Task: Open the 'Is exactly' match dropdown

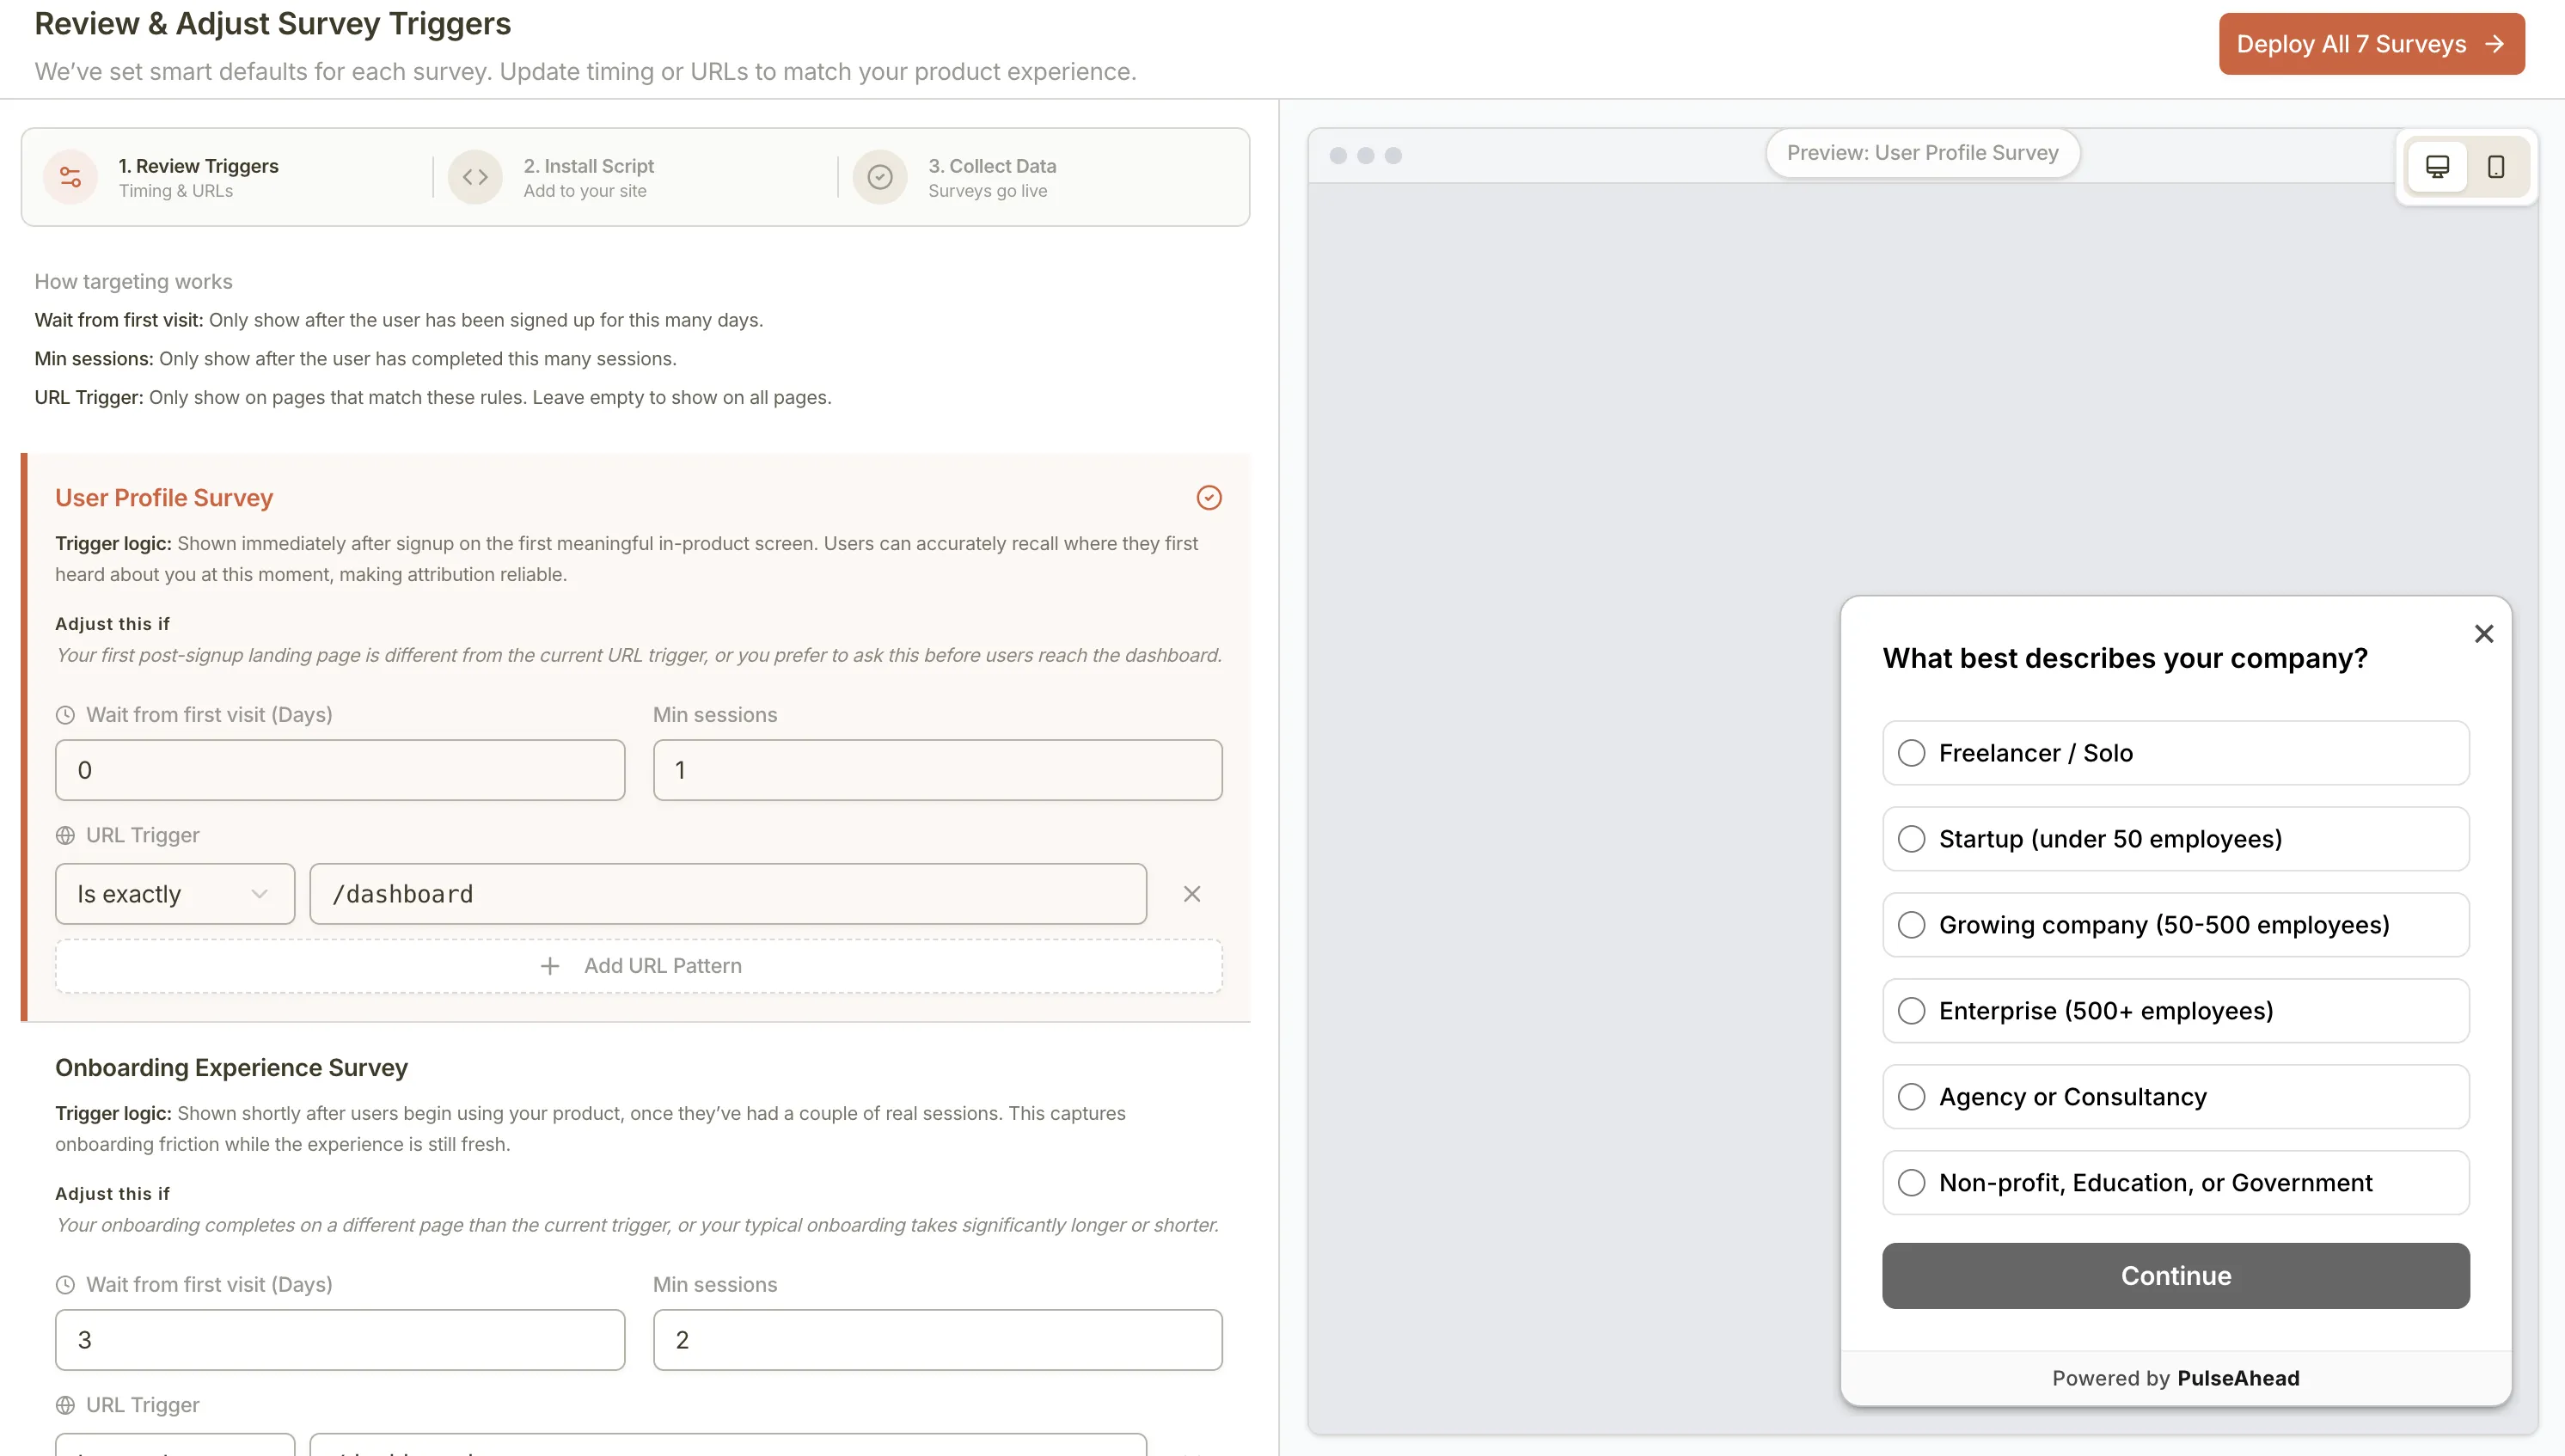Action: (174, 893)
